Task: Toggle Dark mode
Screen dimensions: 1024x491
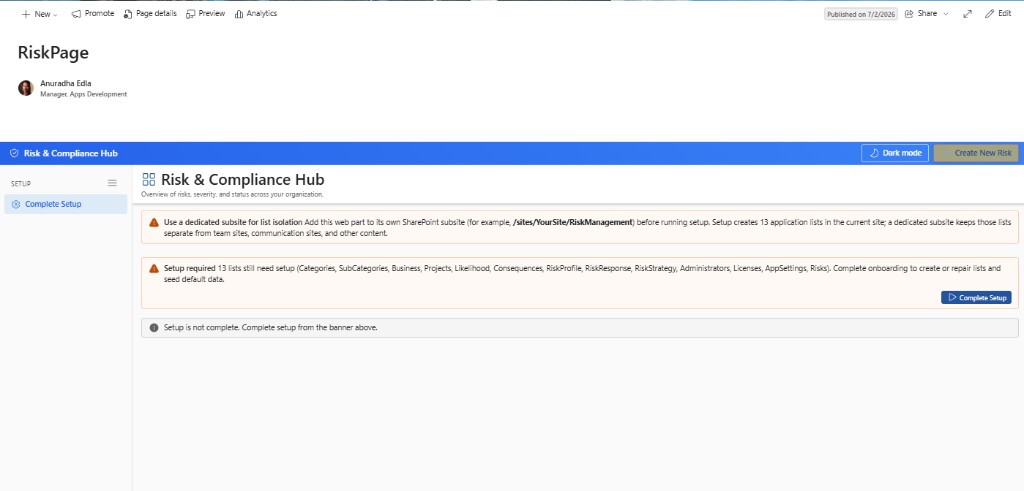Action: 895,153
